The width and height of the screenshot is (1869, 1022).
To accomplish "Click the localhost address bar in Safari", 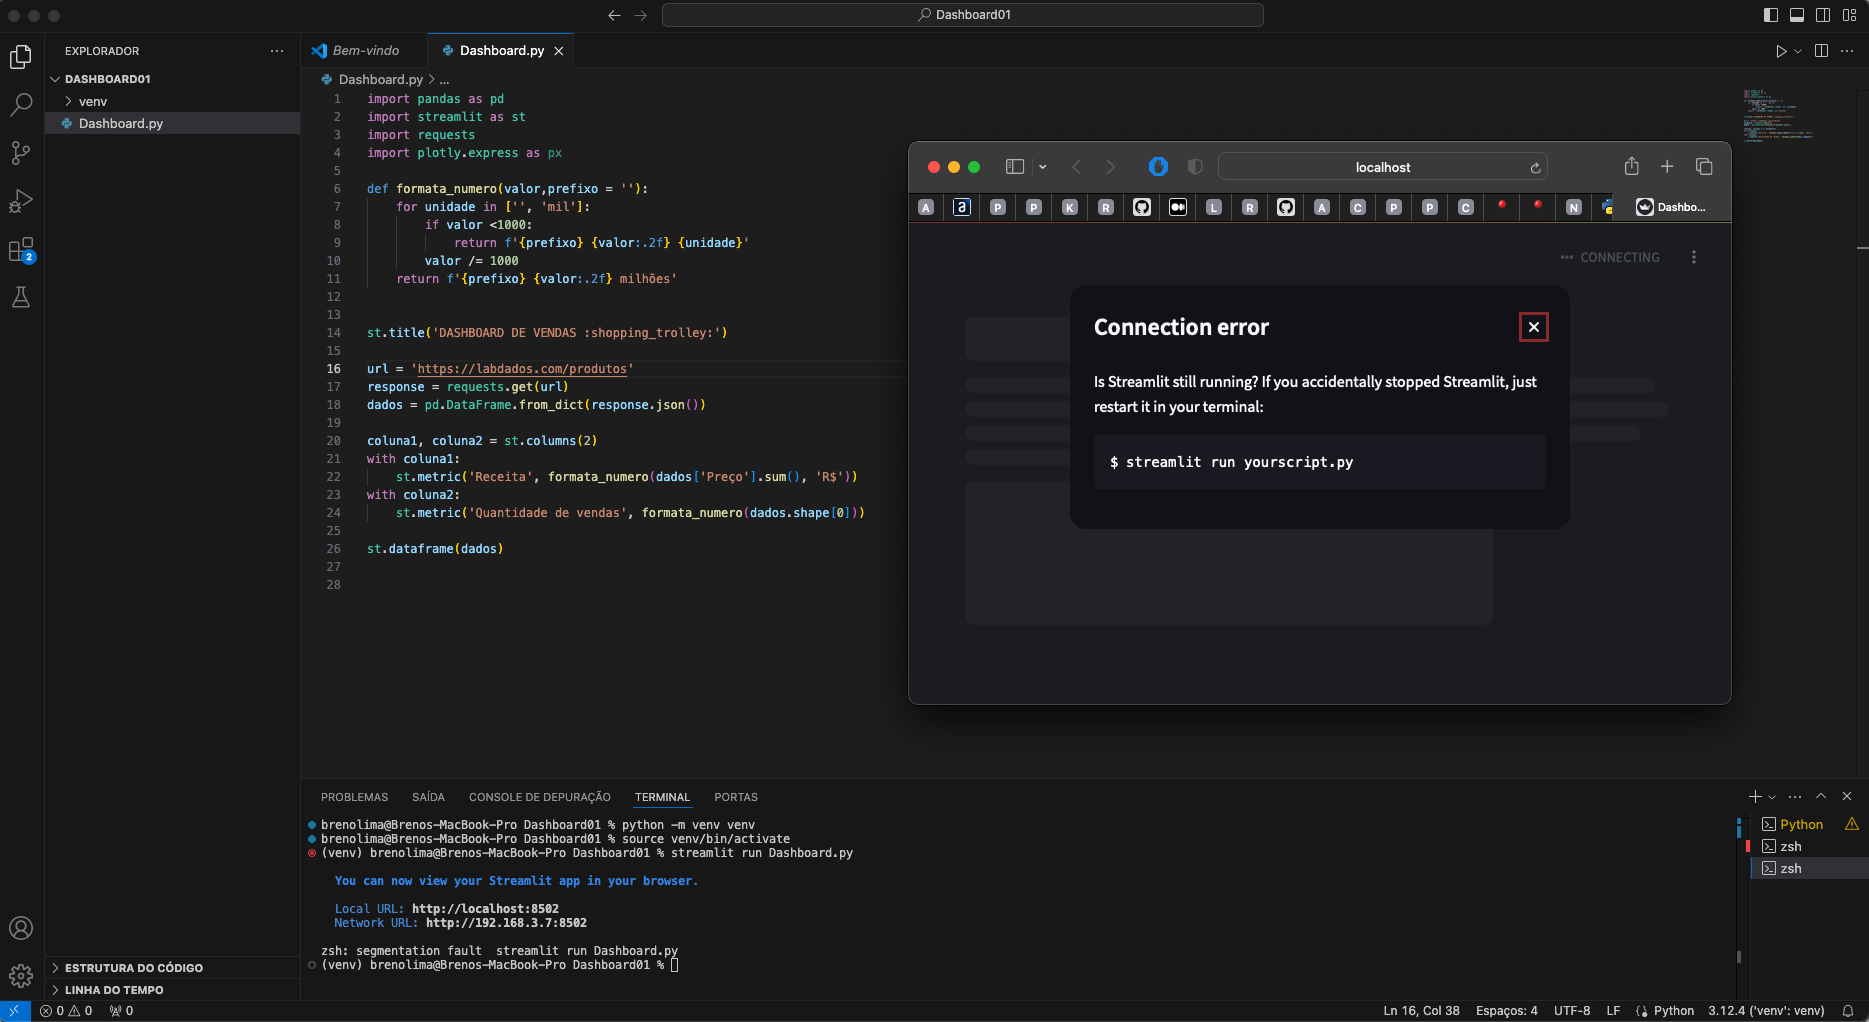I will point(1383,167).
